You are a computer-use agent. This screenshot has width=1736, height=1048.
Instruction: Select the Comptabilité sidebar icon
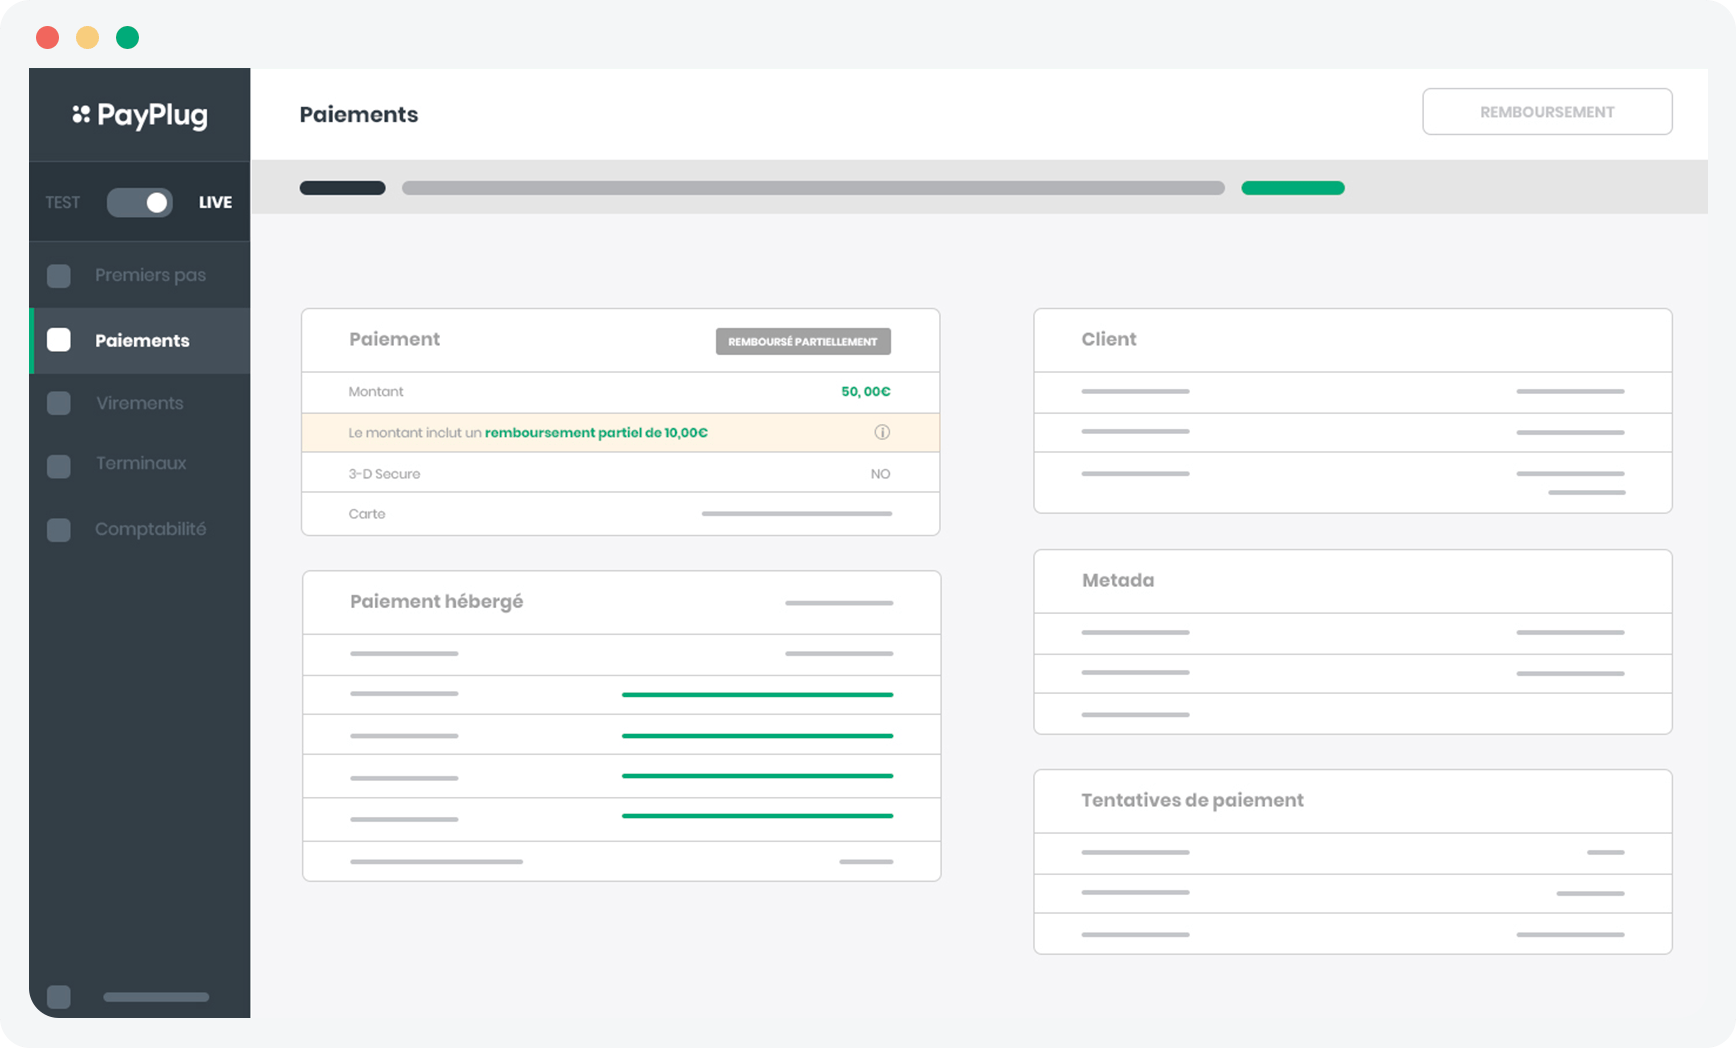pos(59,530)
